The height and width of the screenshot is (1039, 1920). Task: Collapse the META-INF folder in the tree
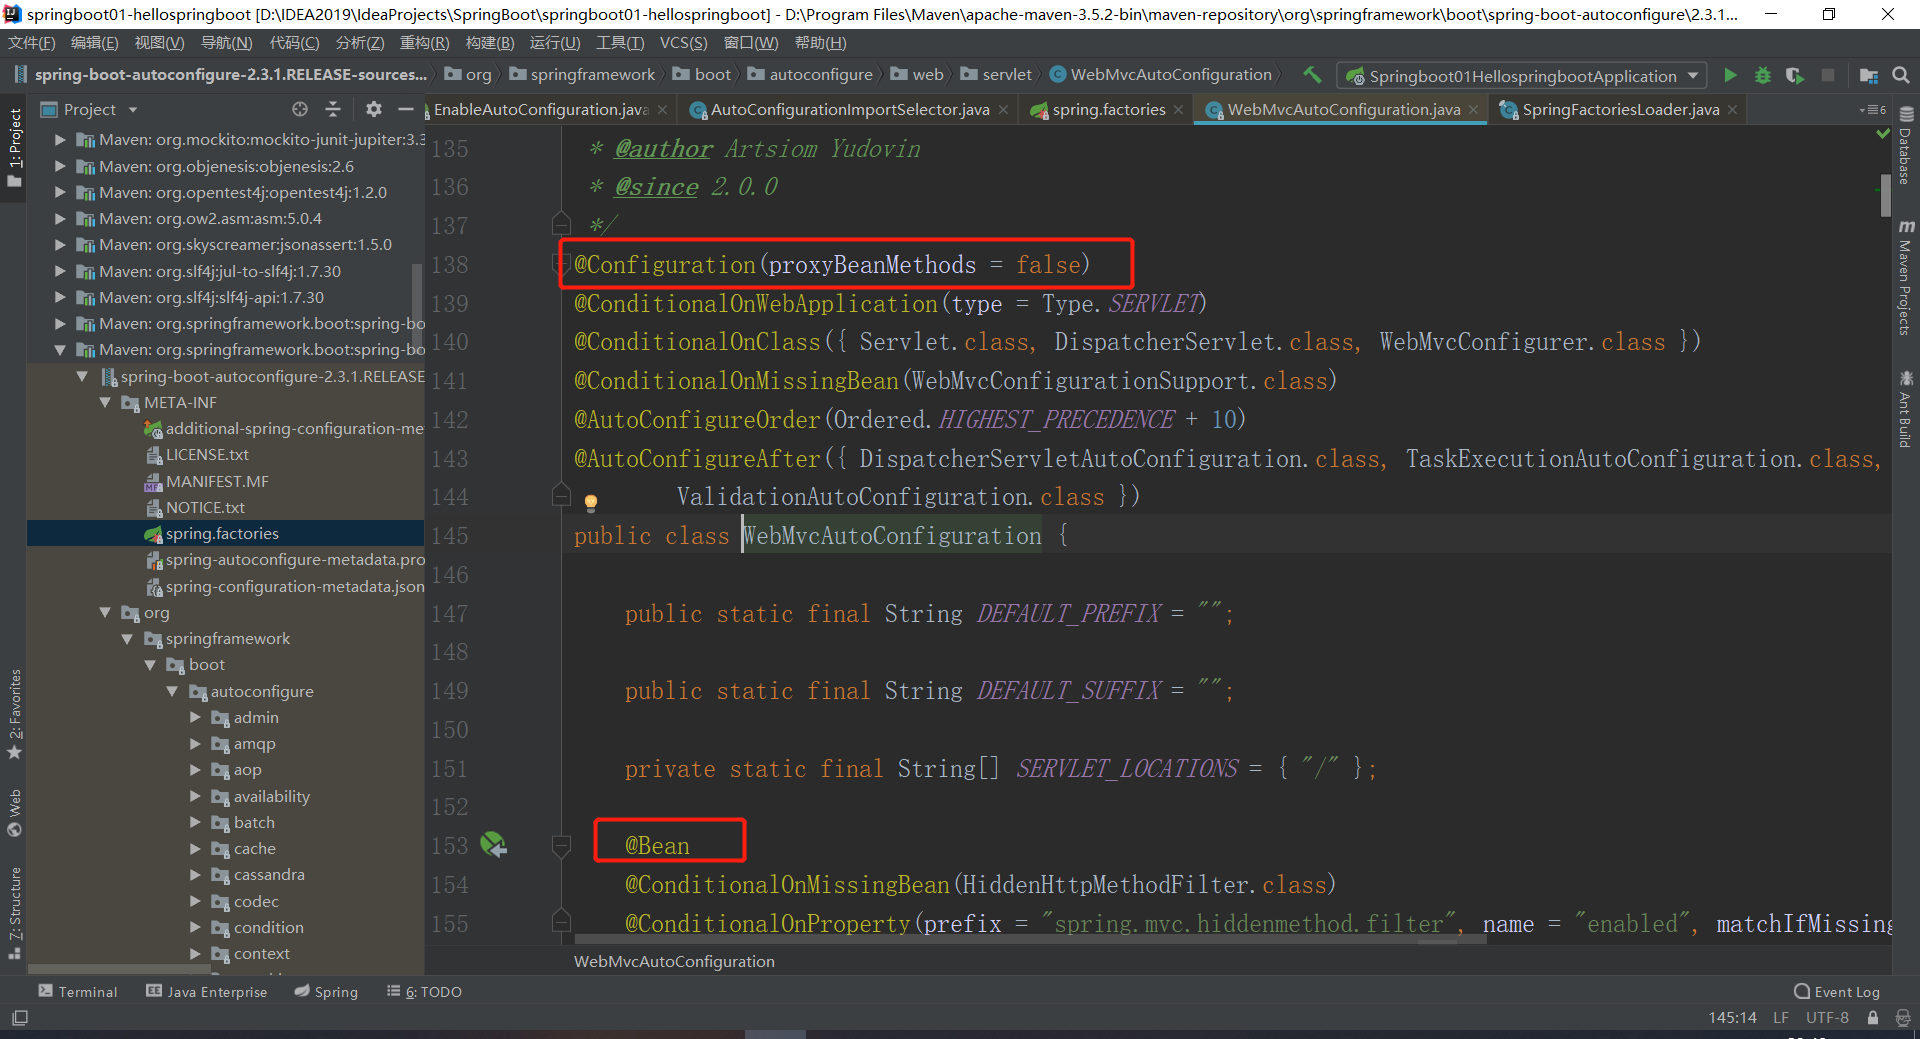(x=106, y=402)
